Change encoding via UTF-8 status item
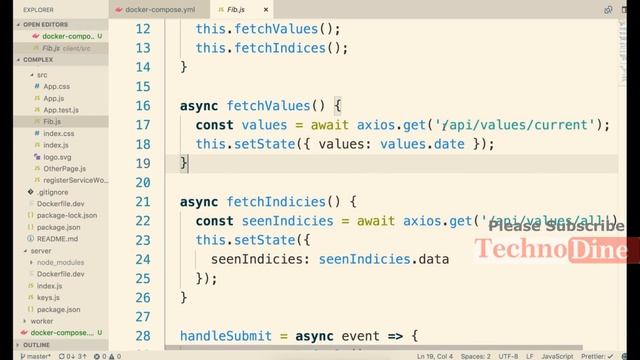Screen dimensions: 640x360 [x=508, y=356]
